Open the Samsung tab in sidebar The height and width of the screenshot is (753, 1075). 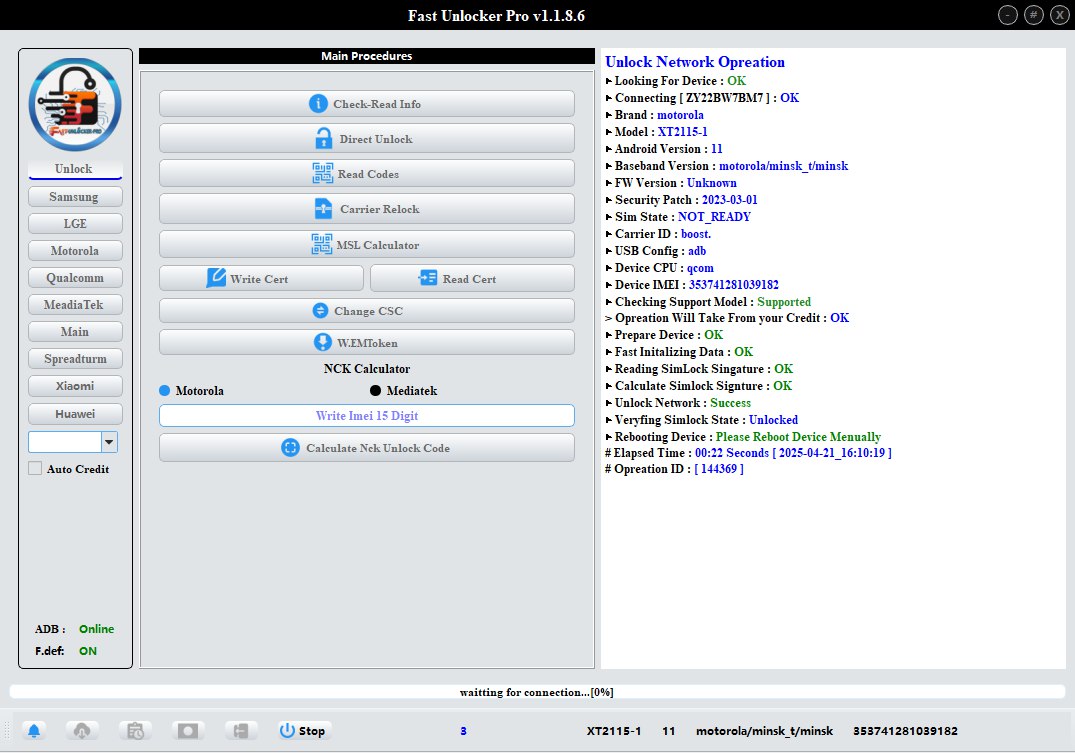(75, 196)
